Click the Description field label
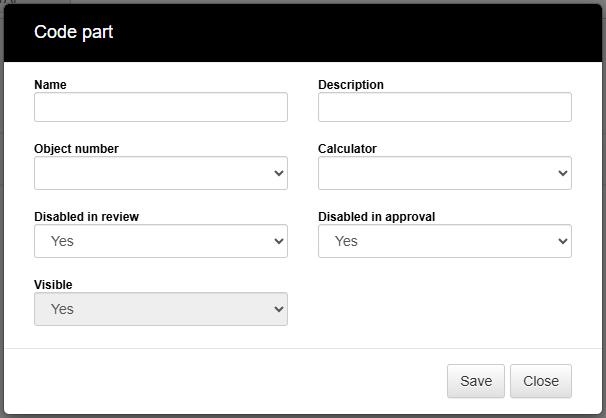 coord(351,85)
